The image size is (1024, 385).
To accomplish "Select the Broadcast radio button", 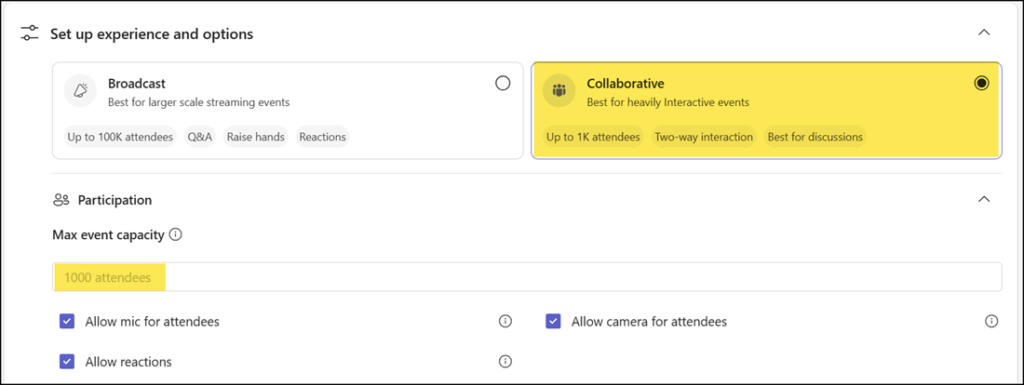I will (503, 83).
